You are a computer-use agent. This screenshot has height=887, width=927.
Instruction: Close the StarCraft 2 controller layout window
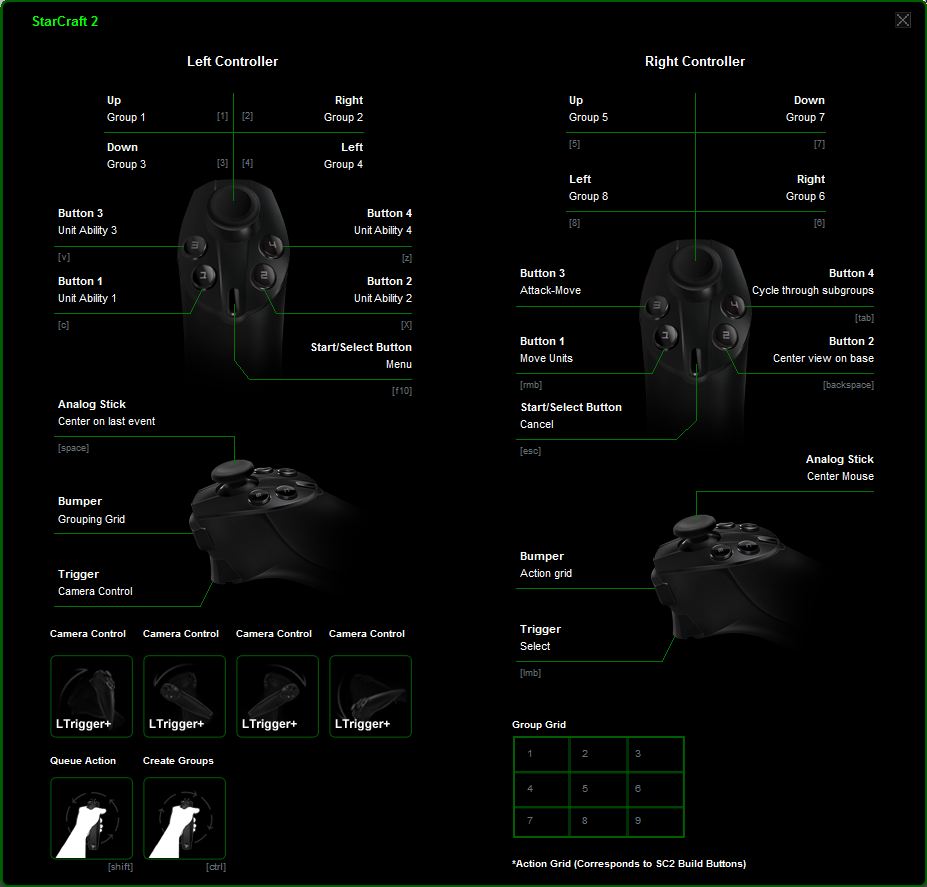point(903,21)
